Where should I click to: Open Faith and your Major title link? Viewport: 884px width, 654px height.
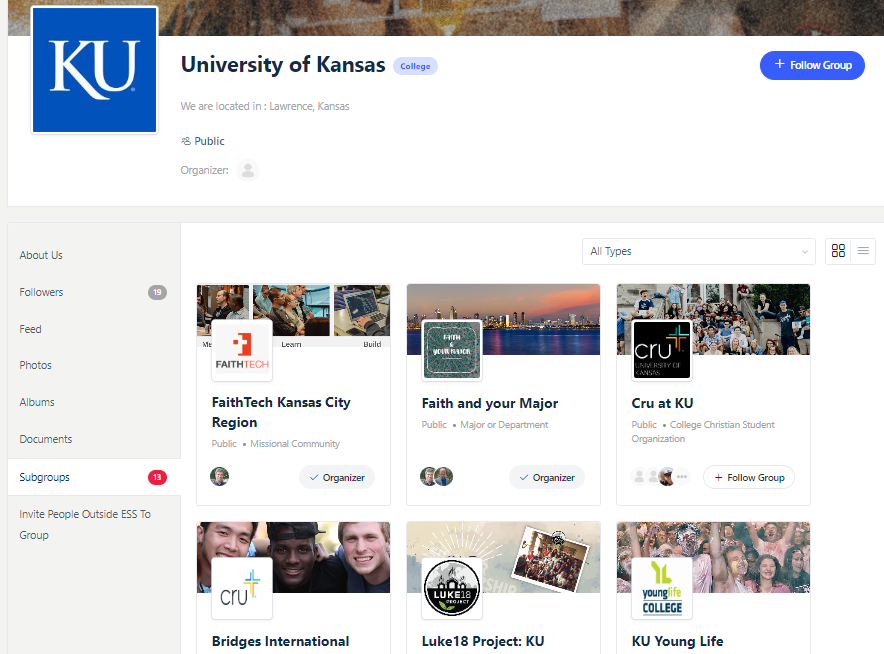coord(490,403)
